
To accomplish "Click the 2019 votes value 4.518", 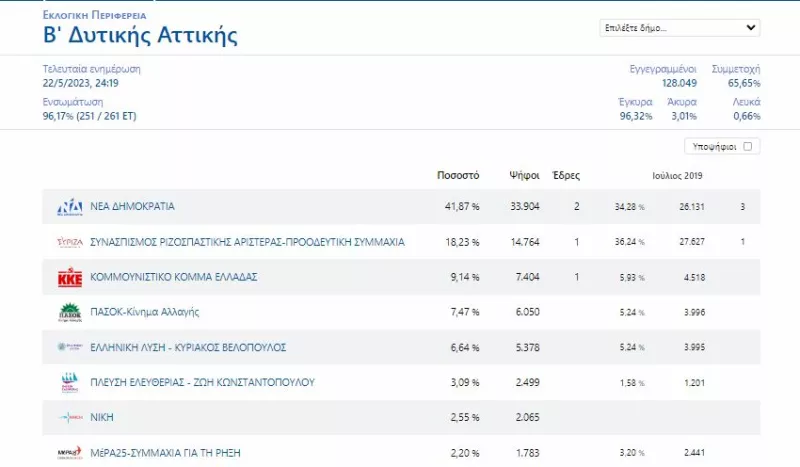I will 694,278.
